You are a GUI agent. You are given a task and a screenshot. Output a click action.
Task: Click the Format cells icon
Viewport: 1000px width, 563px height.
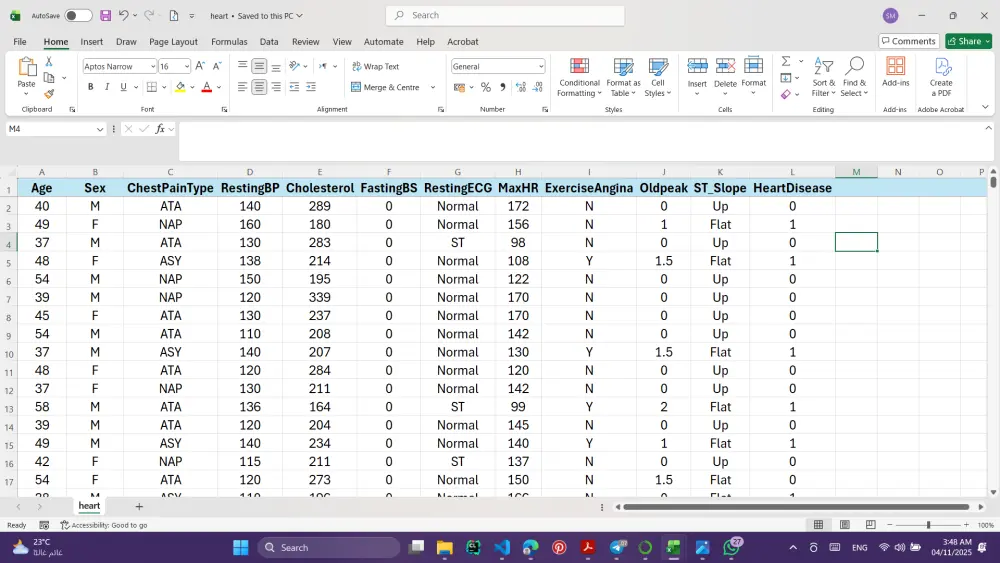tap(753, 66)
